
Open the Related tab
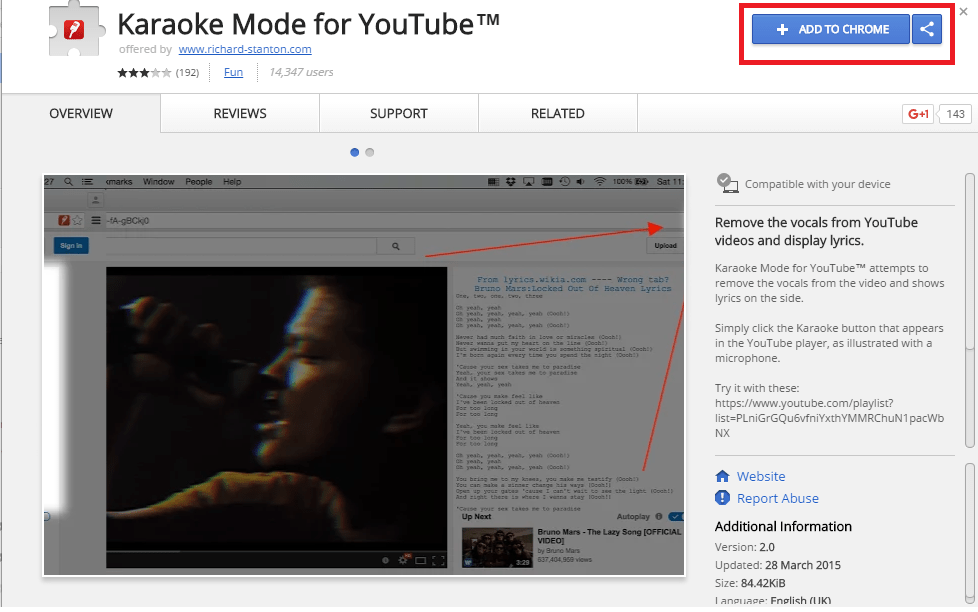558,114
